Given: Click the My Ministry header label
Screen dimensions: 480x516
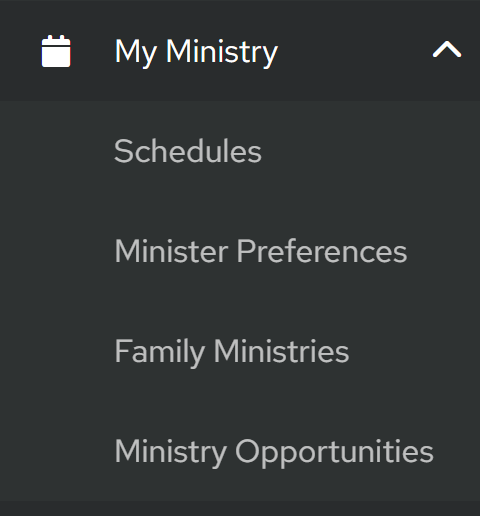Looking at the screenshot, I should (x=196, y=52).
